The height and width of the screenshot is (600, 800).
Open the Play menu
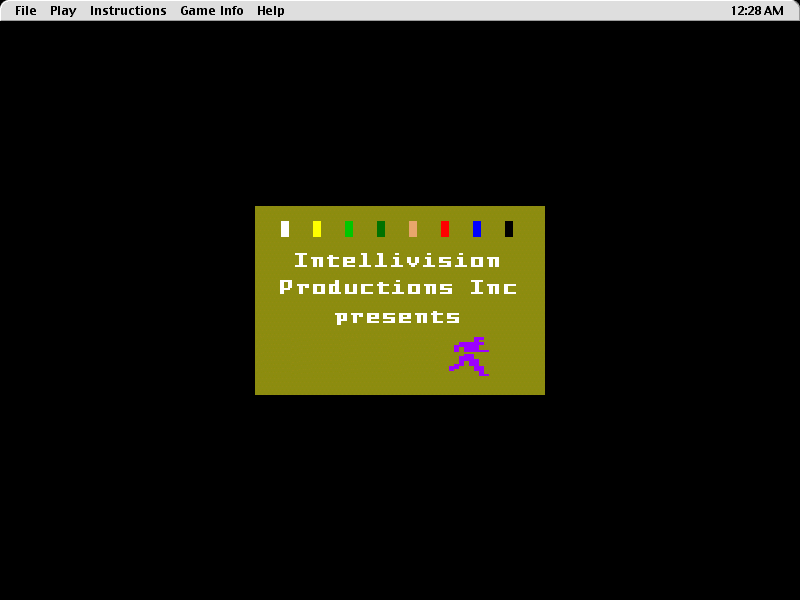pos(63,11)
